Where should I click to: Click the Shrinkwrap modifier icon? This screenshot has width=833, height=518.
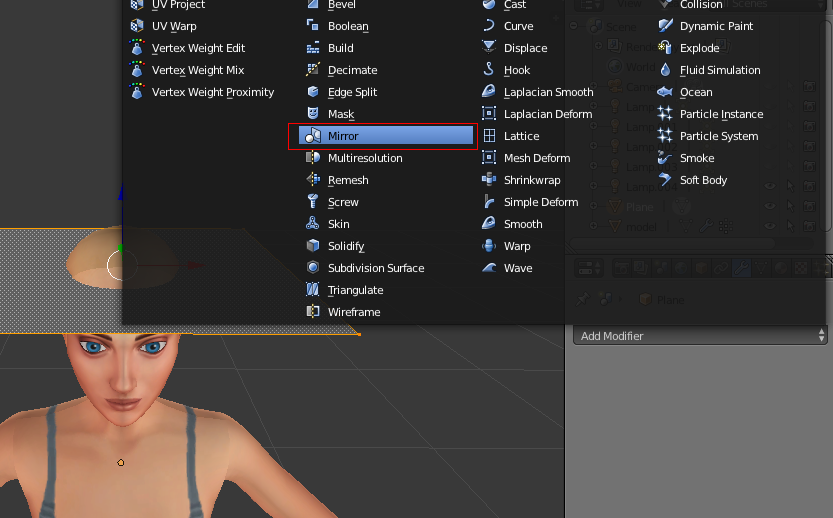pos(489,180)
